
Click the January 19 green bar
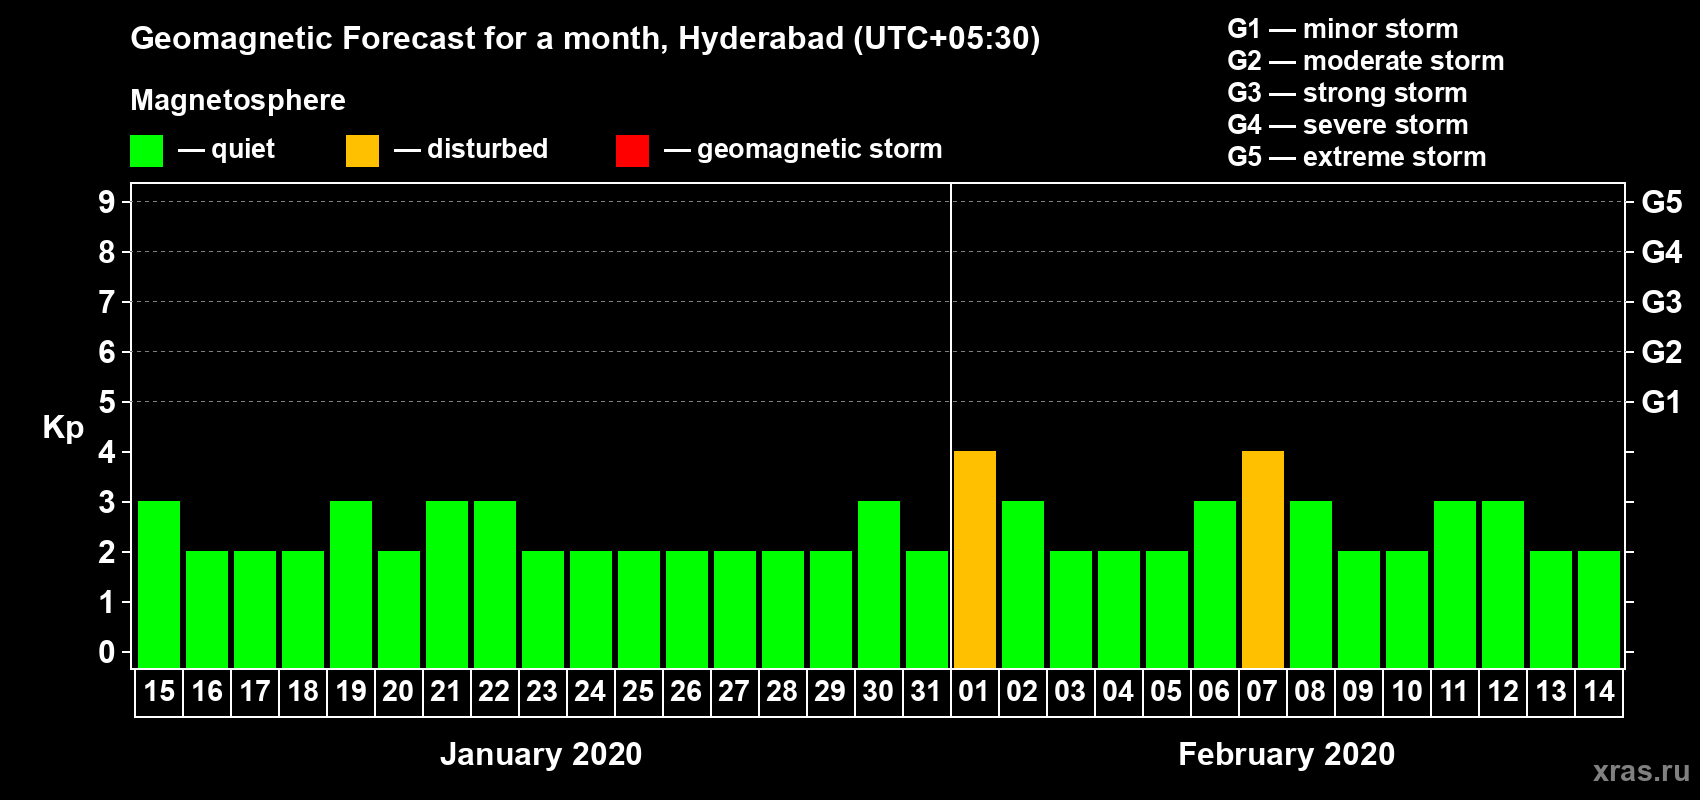point(351,585)
